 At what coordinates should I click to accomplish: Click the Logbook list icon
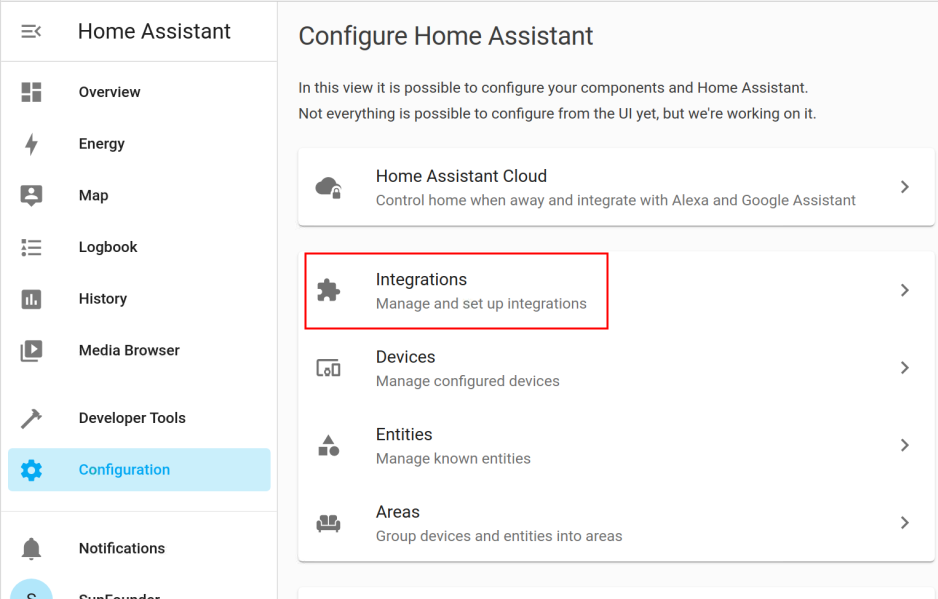(31, 247)
